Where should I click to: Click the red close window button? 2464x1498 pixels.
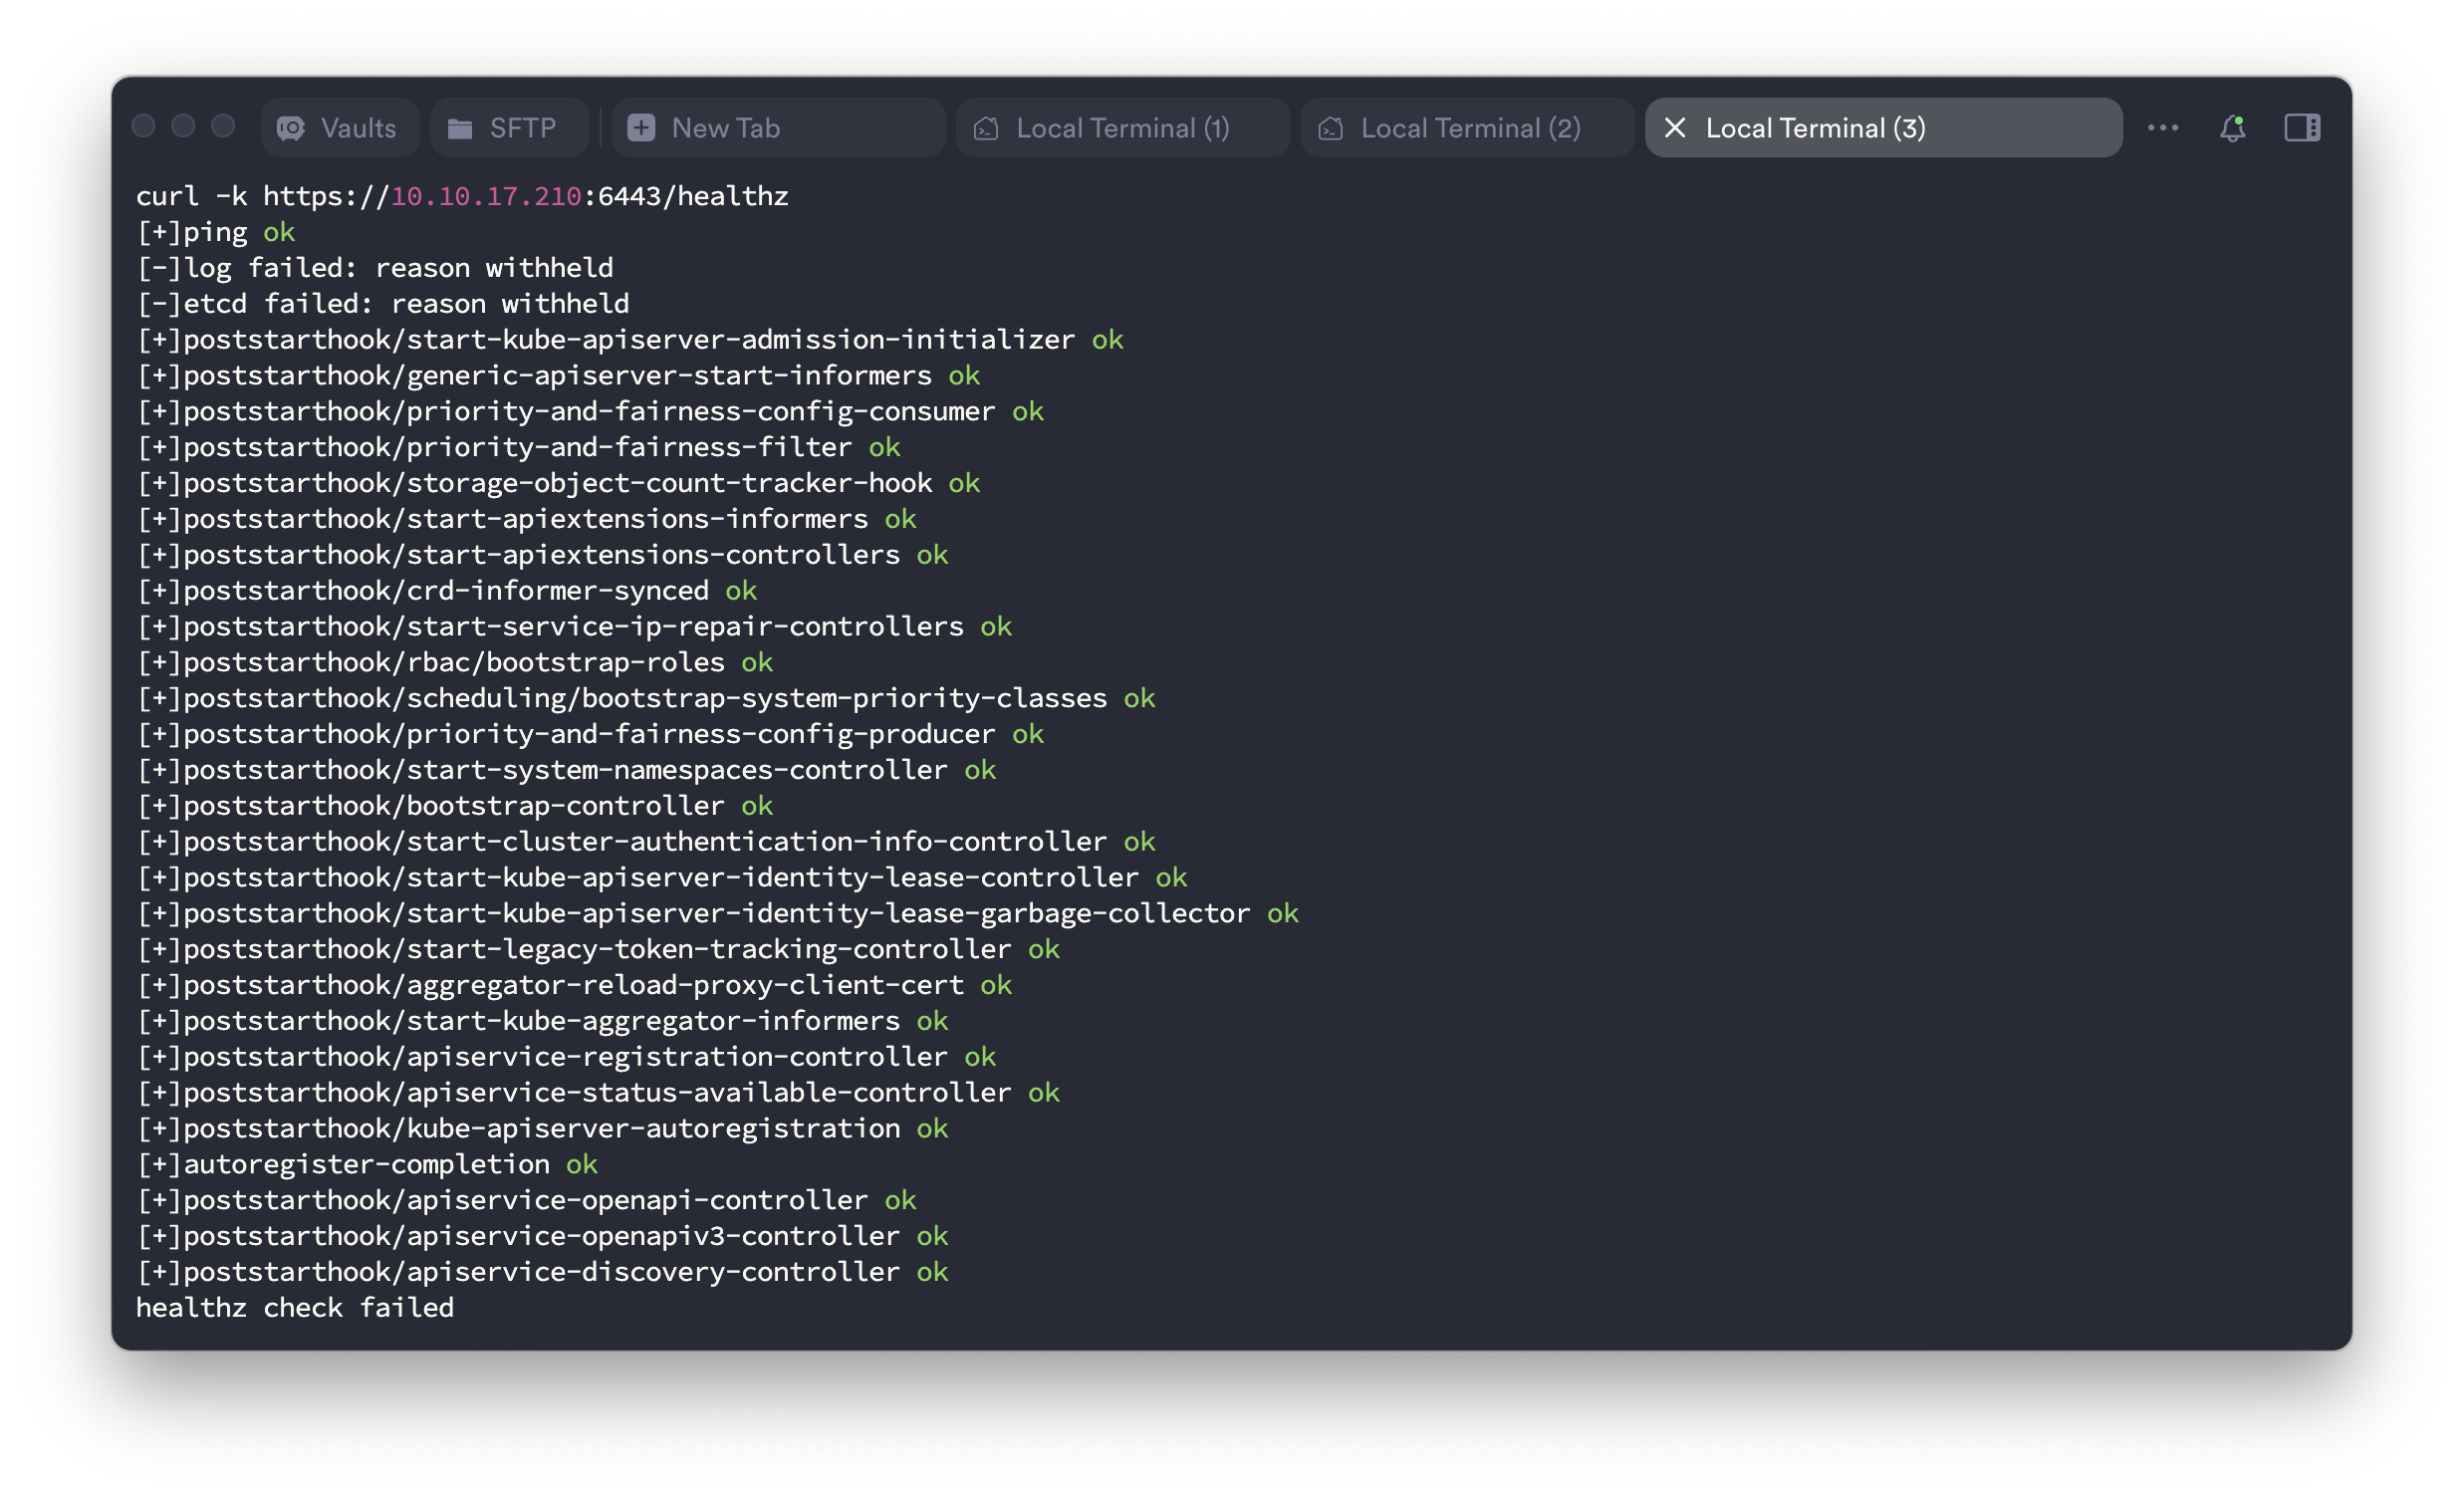[144, 126]
